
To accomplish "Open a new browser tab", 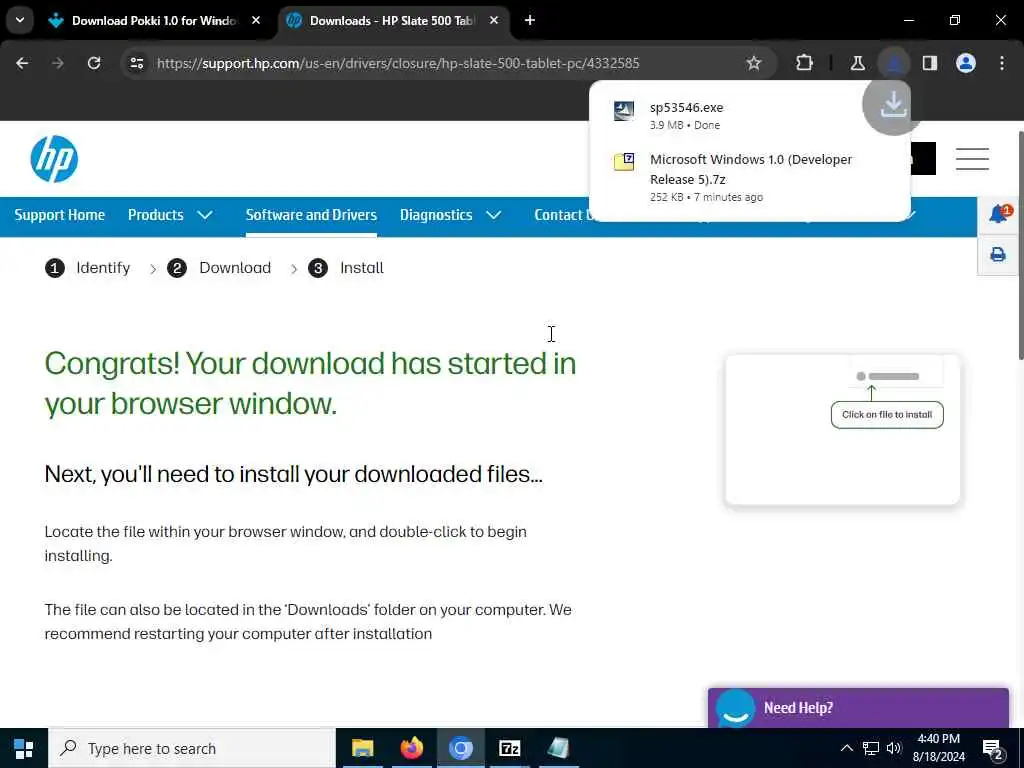I will pyautogui.click(x=530, y=21).
